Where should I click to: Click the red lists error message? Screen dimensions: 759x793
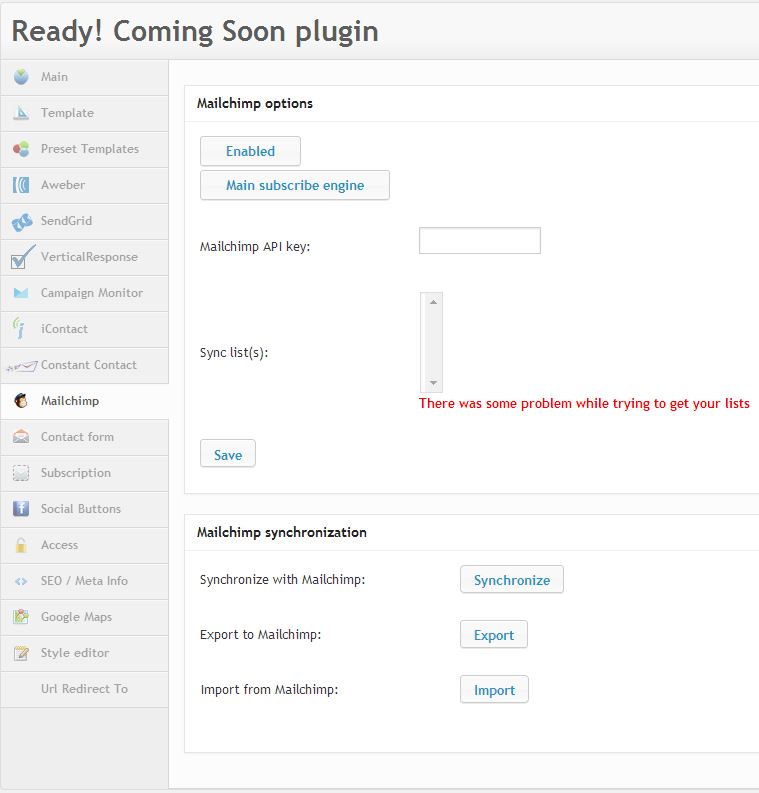584,404
